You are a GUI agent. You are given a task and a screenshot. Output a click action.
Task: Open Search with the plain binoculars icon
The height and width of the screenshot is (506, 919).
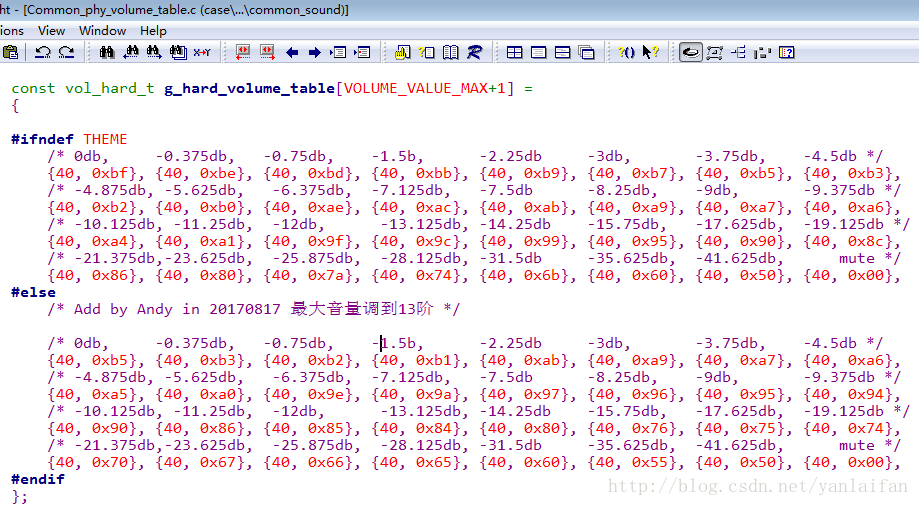pyautogui.click(x=107, y=52)
